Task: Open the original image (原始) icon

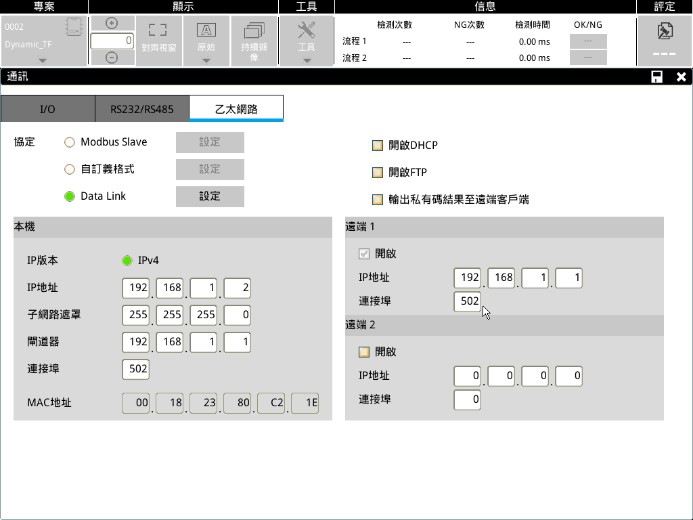Action: 205,32
